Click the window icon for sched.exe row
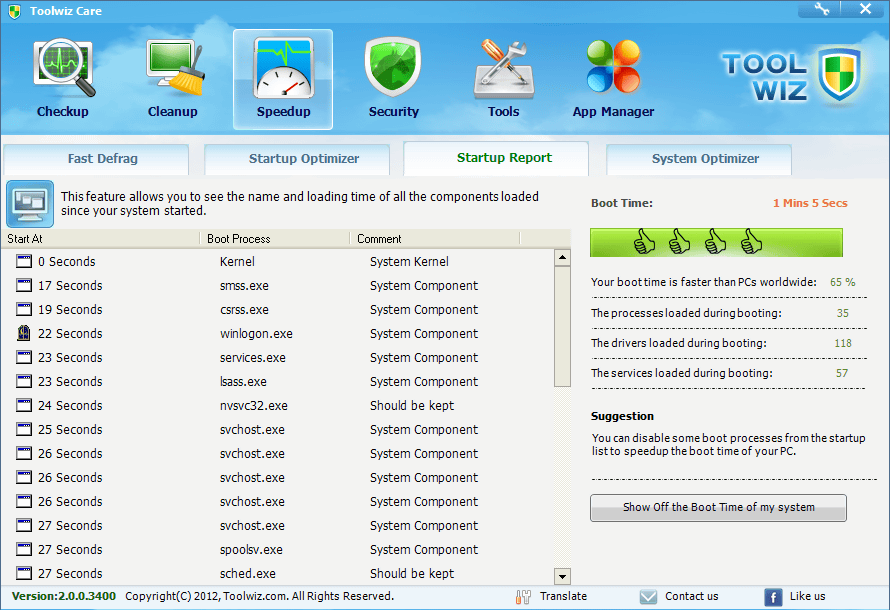890x610 pixels. 24,573
